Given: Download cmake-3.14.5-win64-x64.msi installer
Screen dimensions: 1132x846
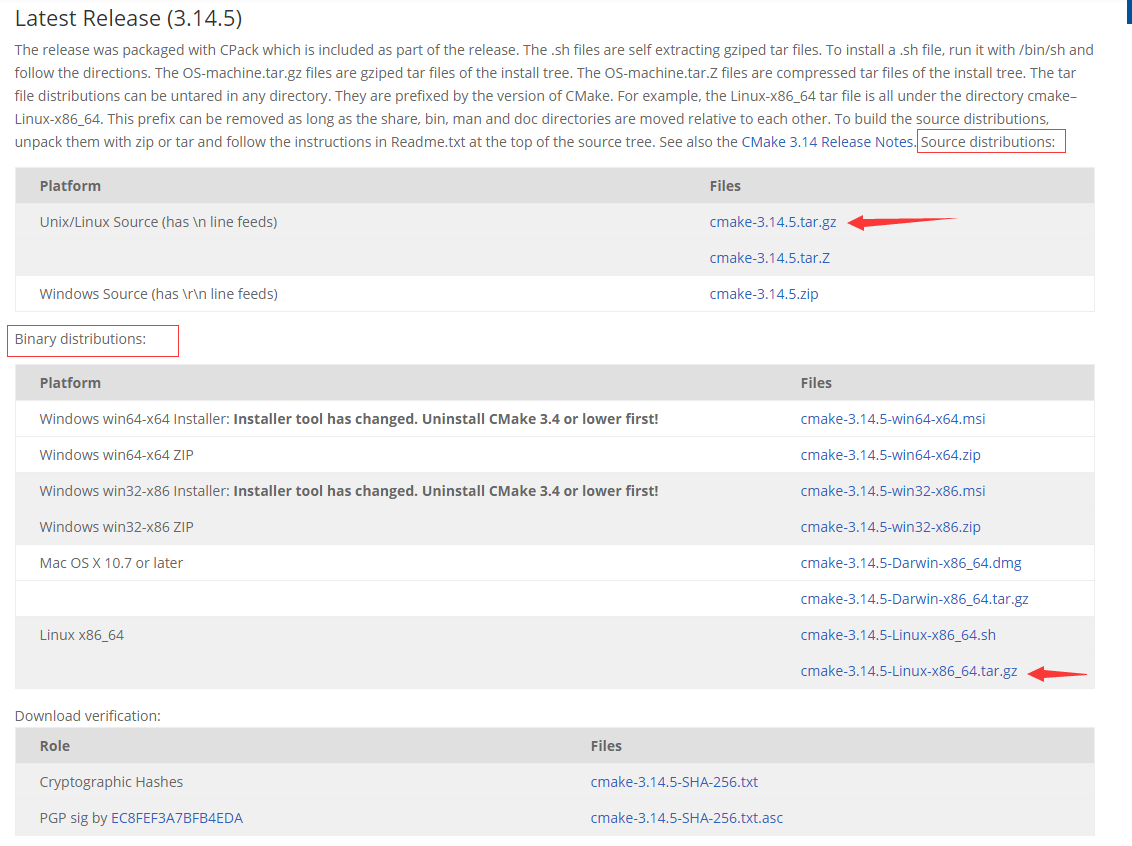Looking at the screenshot, I should (892, 419).
